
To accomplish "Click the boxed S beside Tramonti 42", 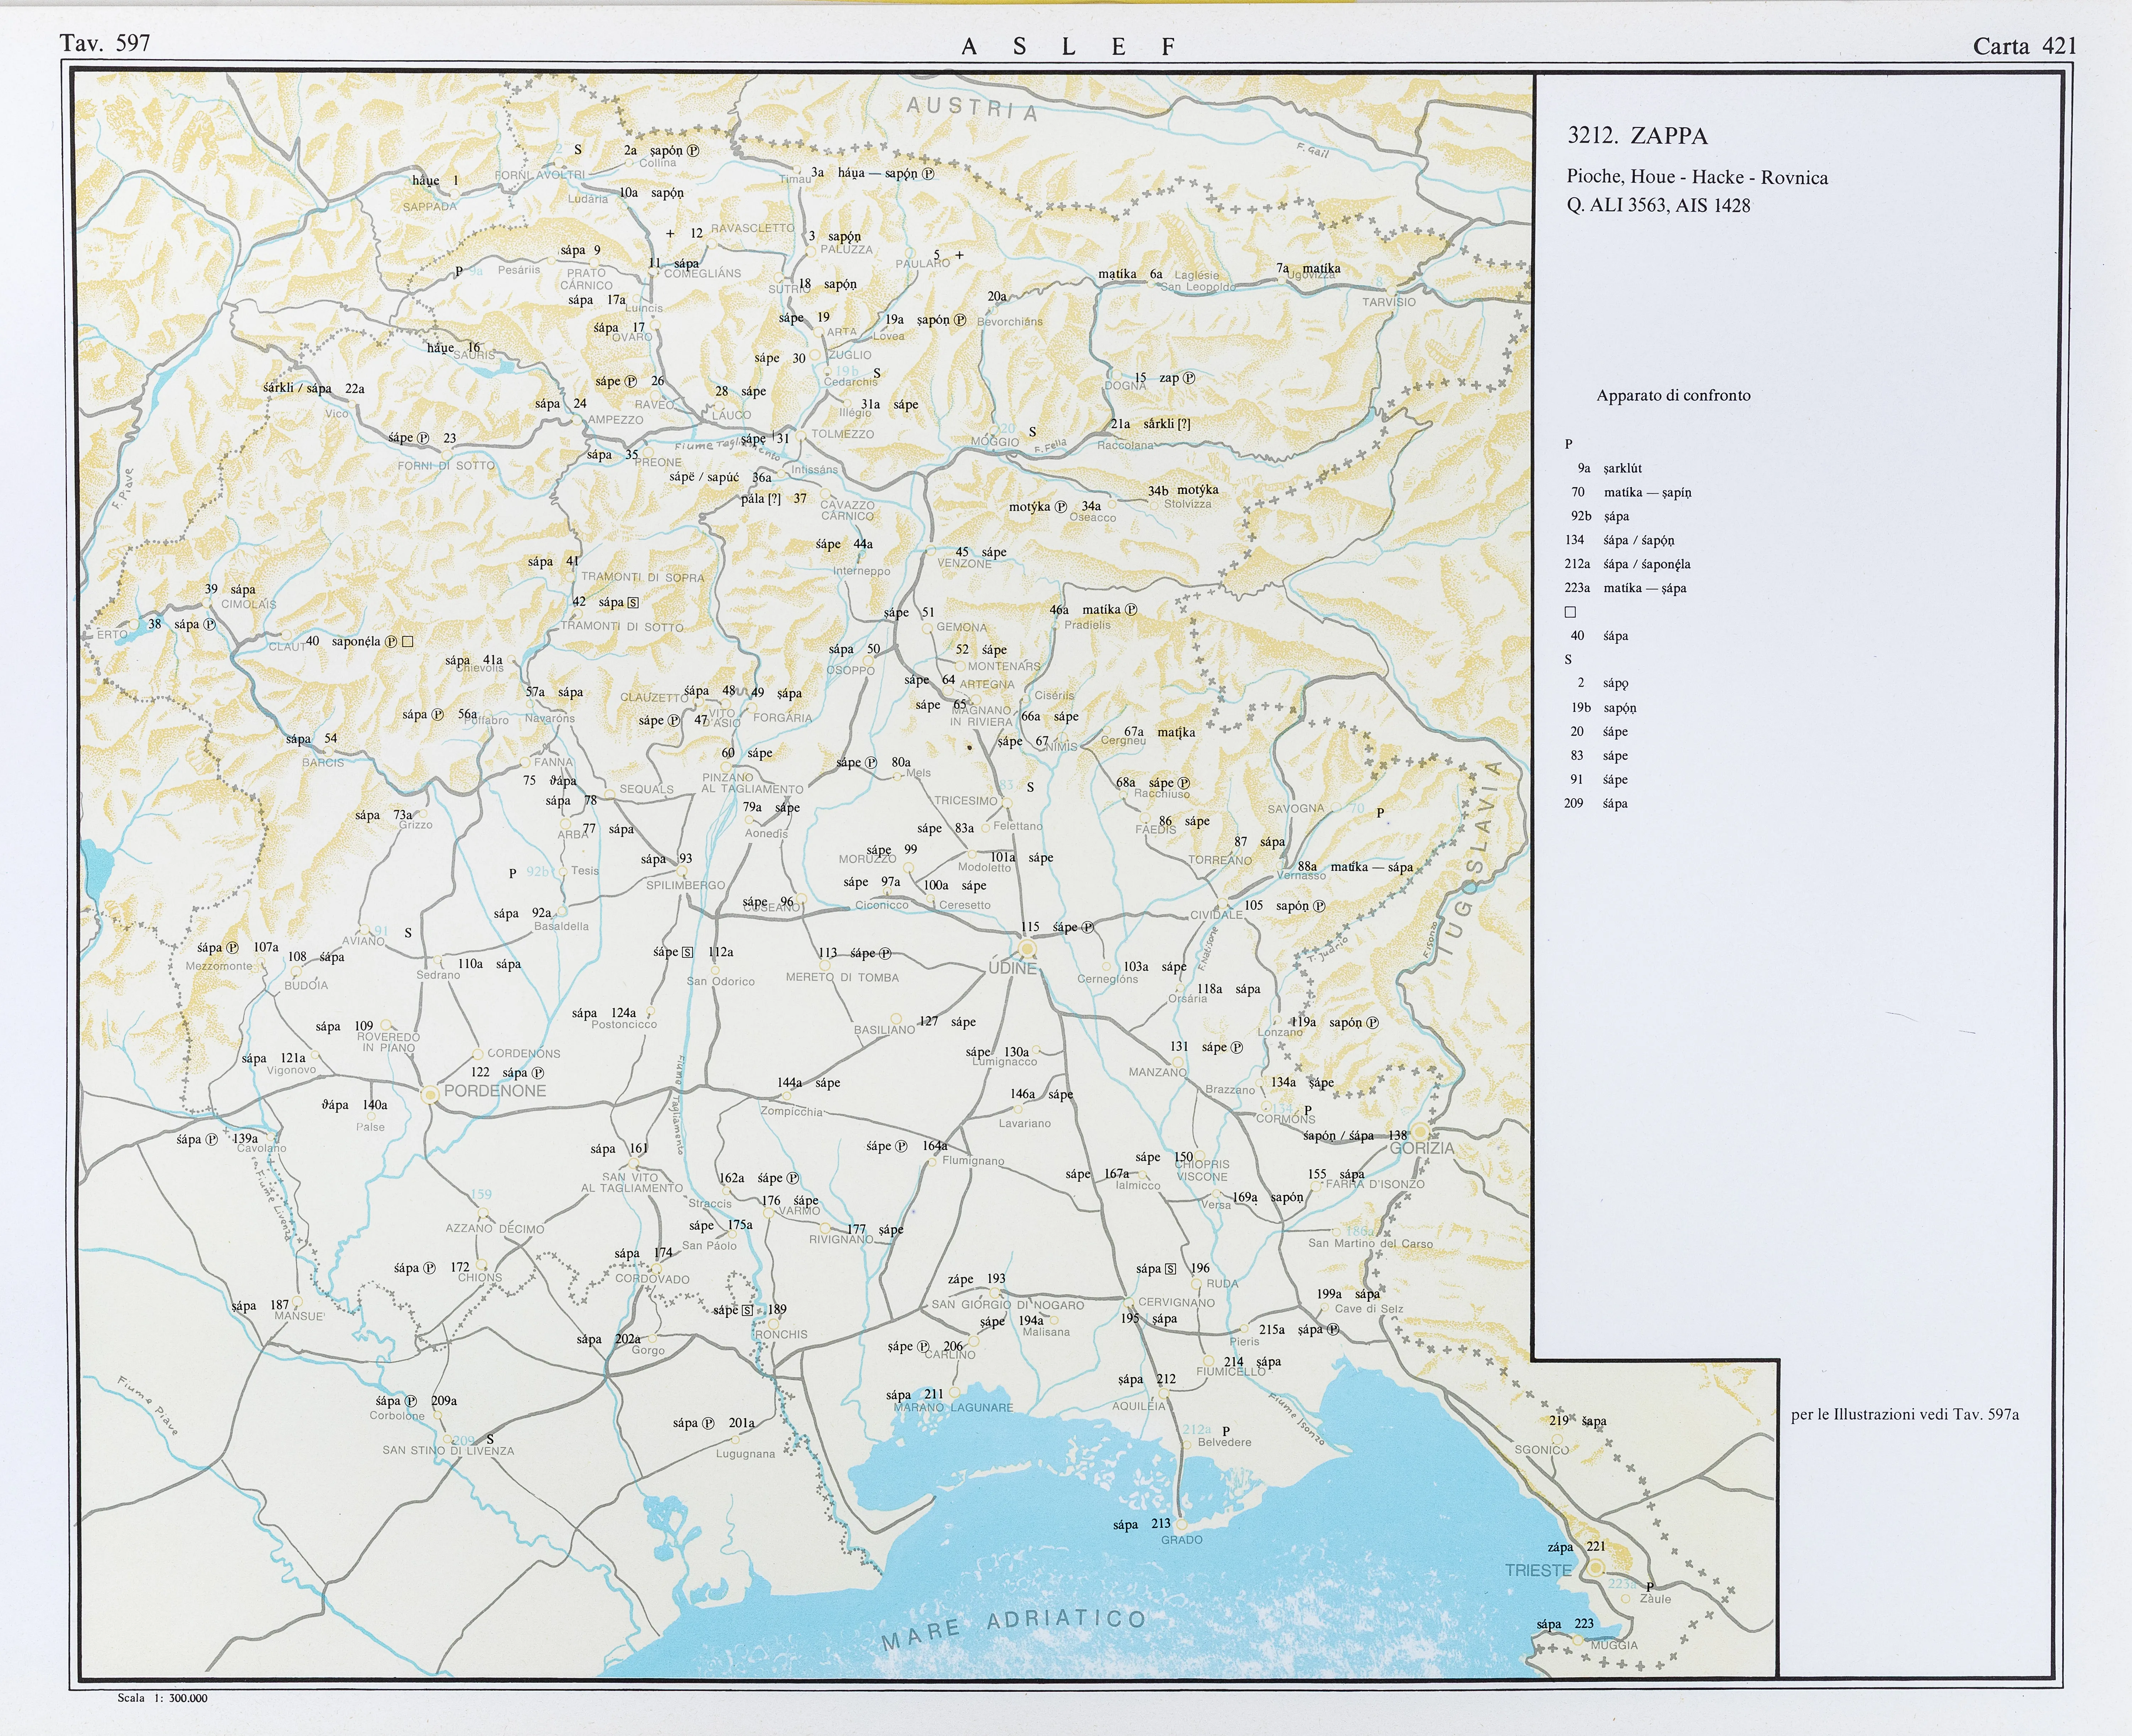I will point(633,603).
